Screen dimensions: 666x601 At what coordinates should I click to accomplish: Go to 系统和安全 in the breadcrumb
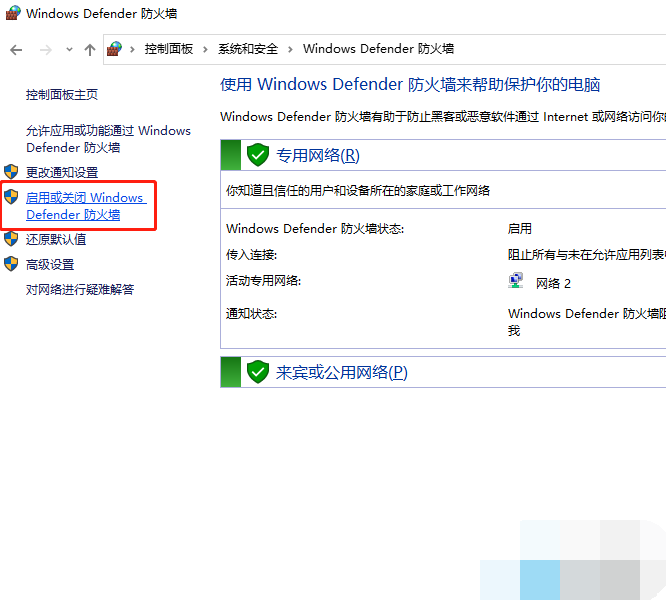pyautogui.click(x=248, y=49)
